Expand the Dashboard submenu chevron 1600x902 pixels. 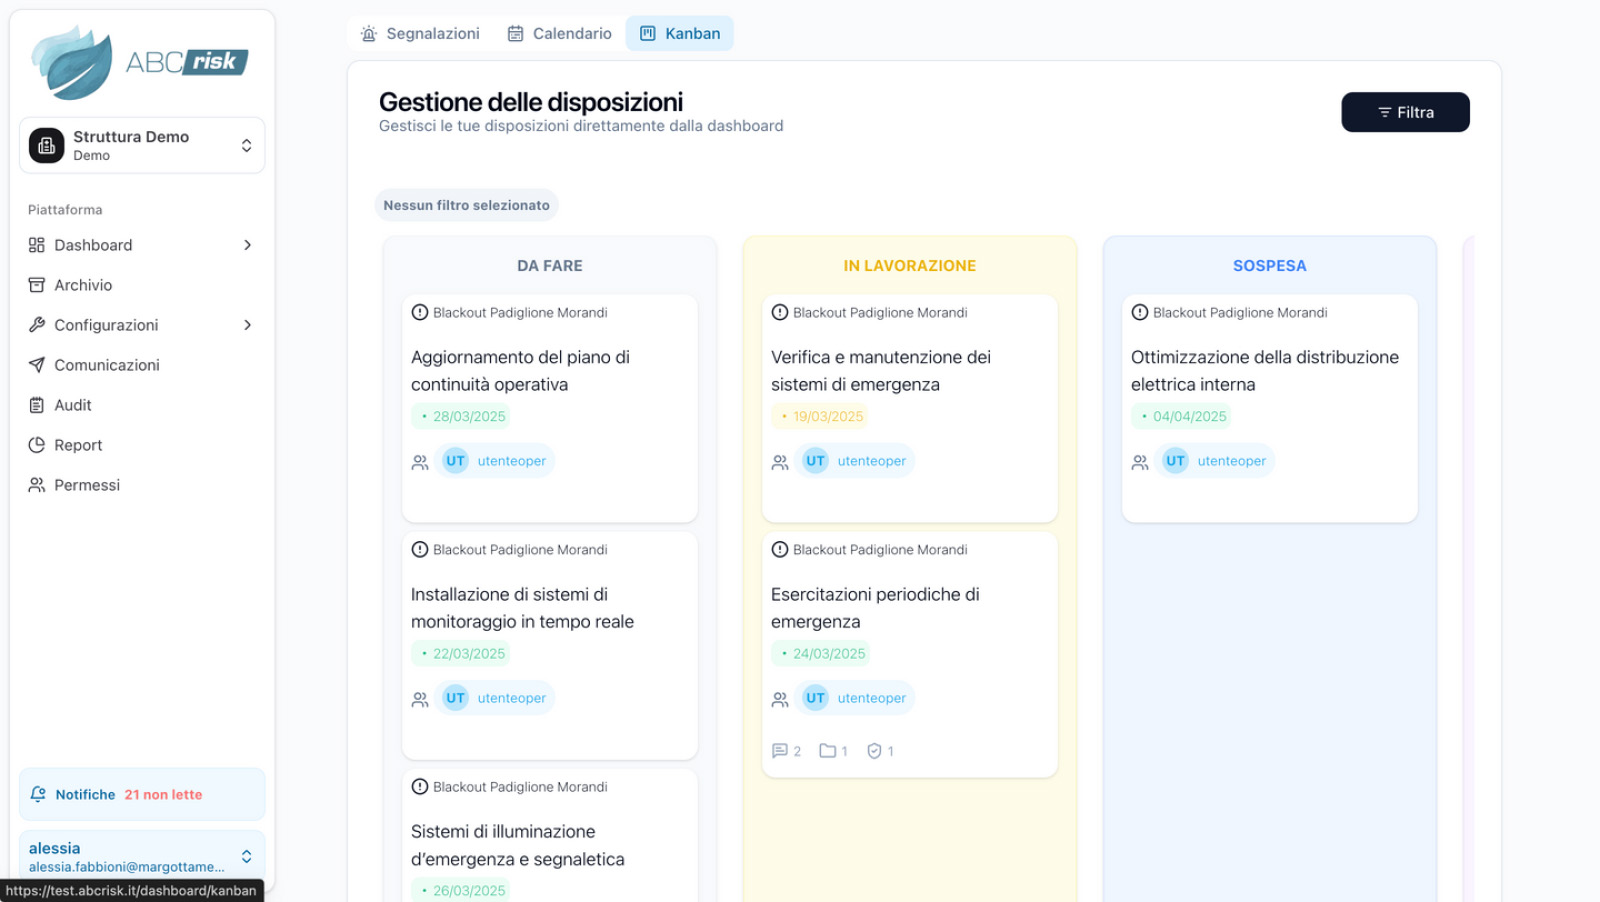coord(247,245)
